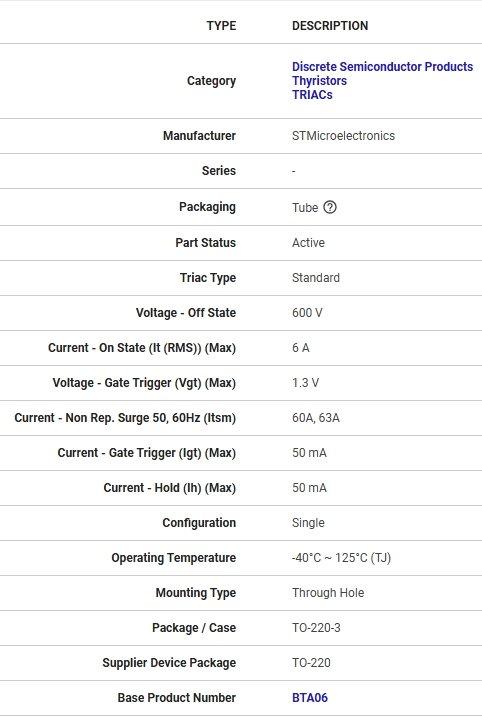Image resolution: width=482 pixels, height=717 pixels.
Task: Open the Thyristors category link
Action: [x=319, y=80]
